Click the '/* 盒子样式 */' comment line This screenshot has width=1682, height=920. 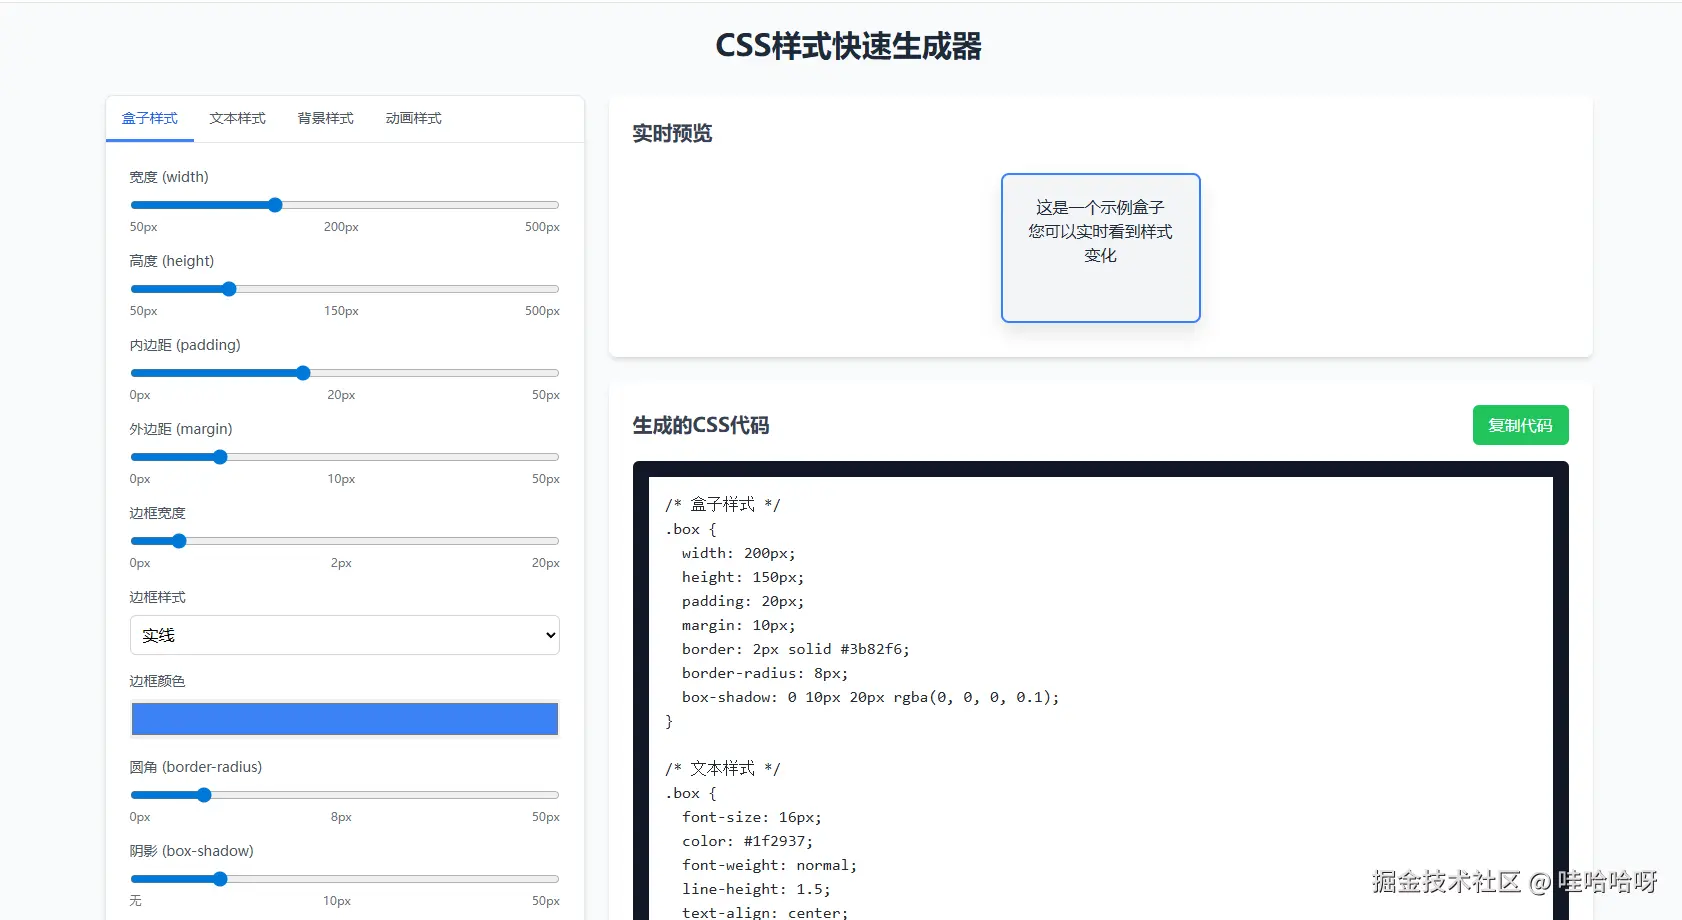pos(723,504)
